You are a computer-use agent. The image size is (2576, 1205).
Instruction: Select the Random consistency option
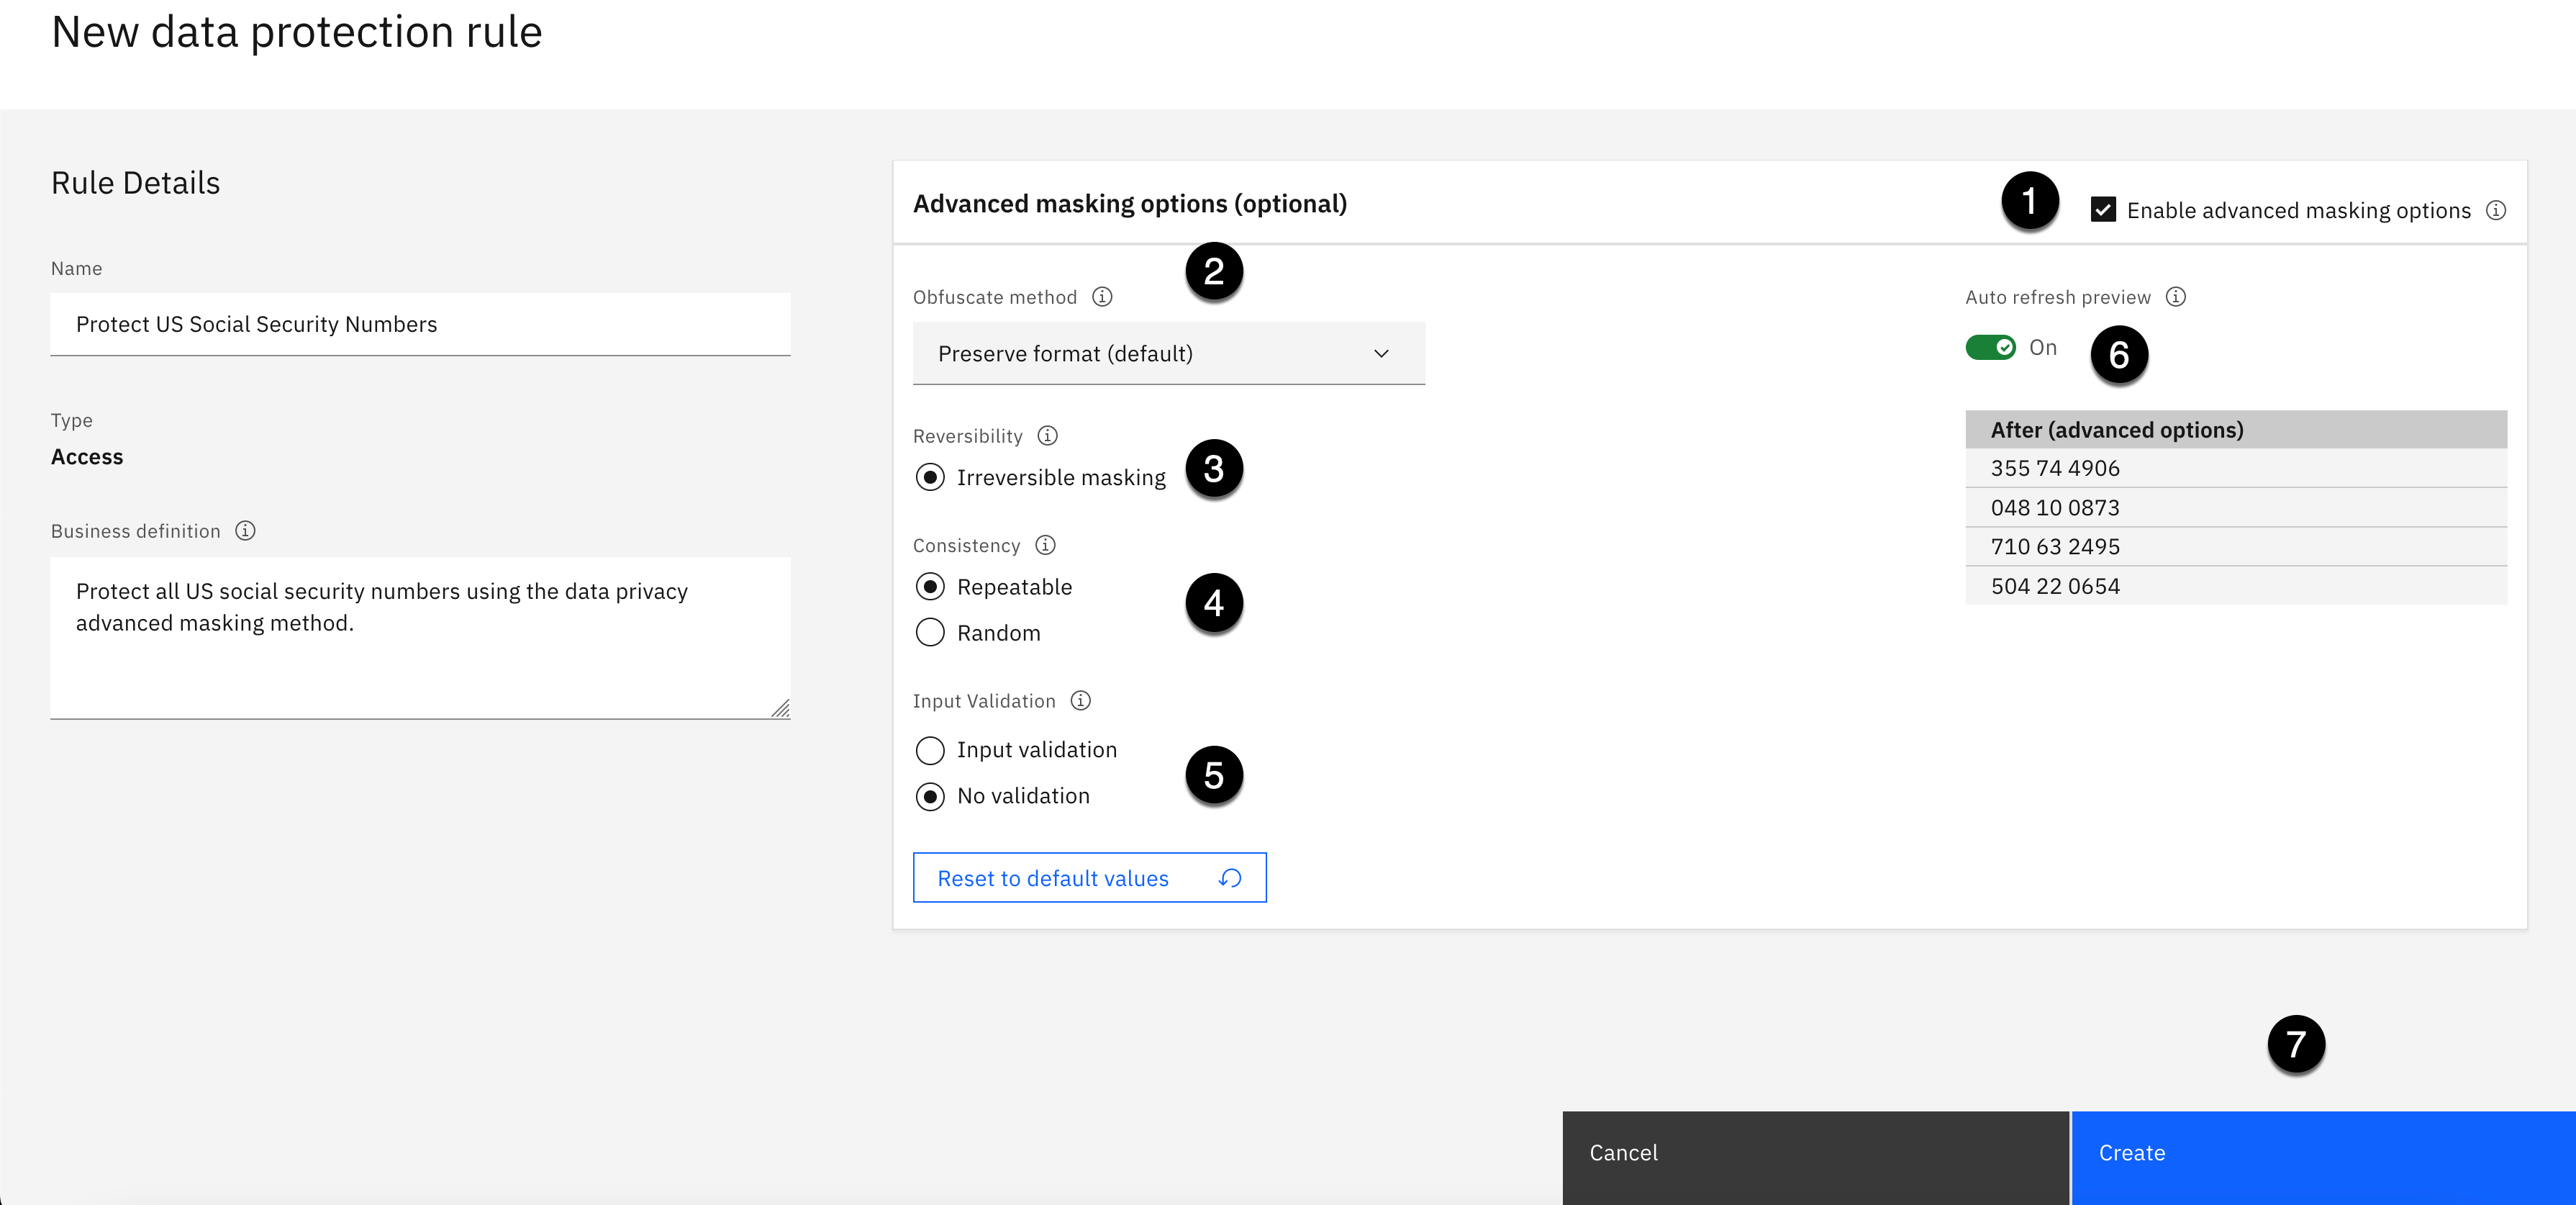point(930,633)
